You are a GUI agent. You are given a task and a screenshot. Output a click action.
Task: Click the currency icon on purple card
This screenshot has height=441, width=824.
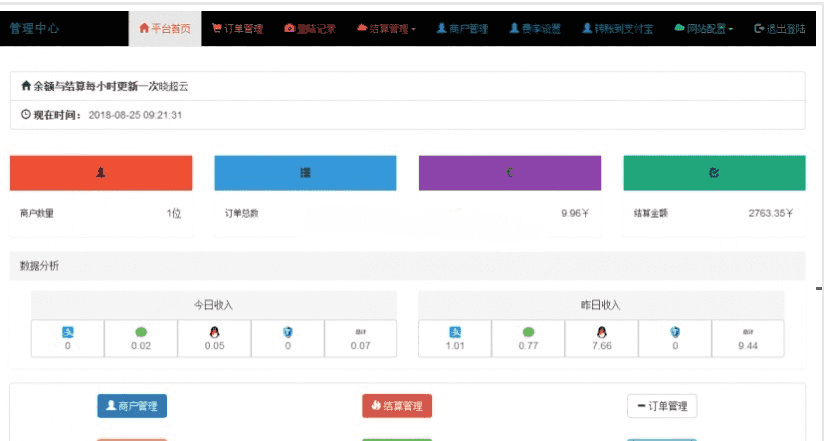click(x=510, y=172)
